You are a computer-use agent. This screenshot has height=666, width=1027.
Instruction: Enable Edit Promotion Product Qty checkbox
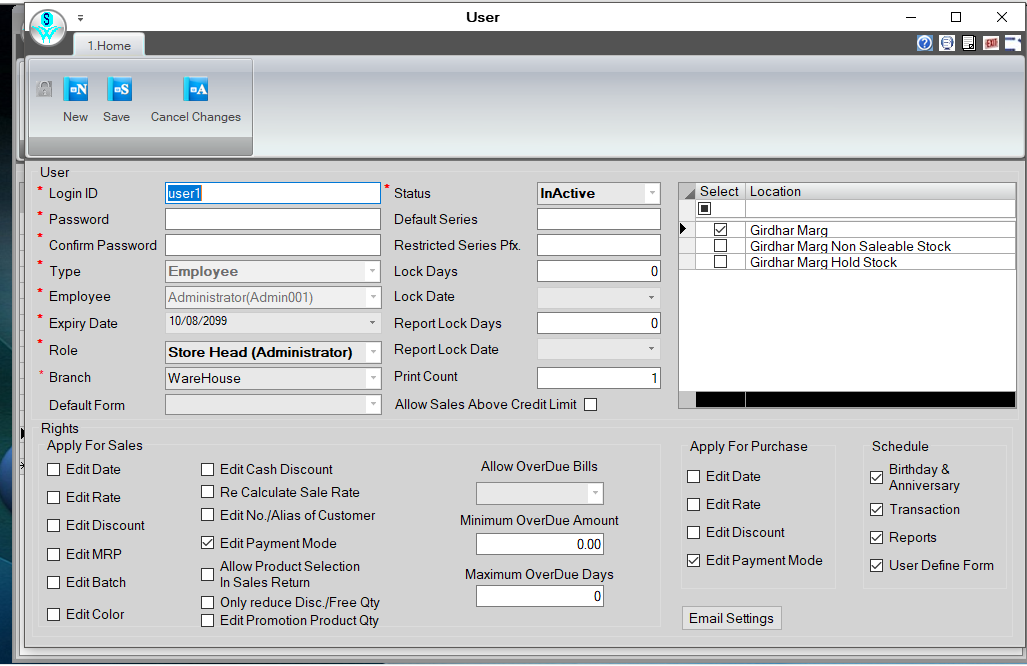point(208,620)
